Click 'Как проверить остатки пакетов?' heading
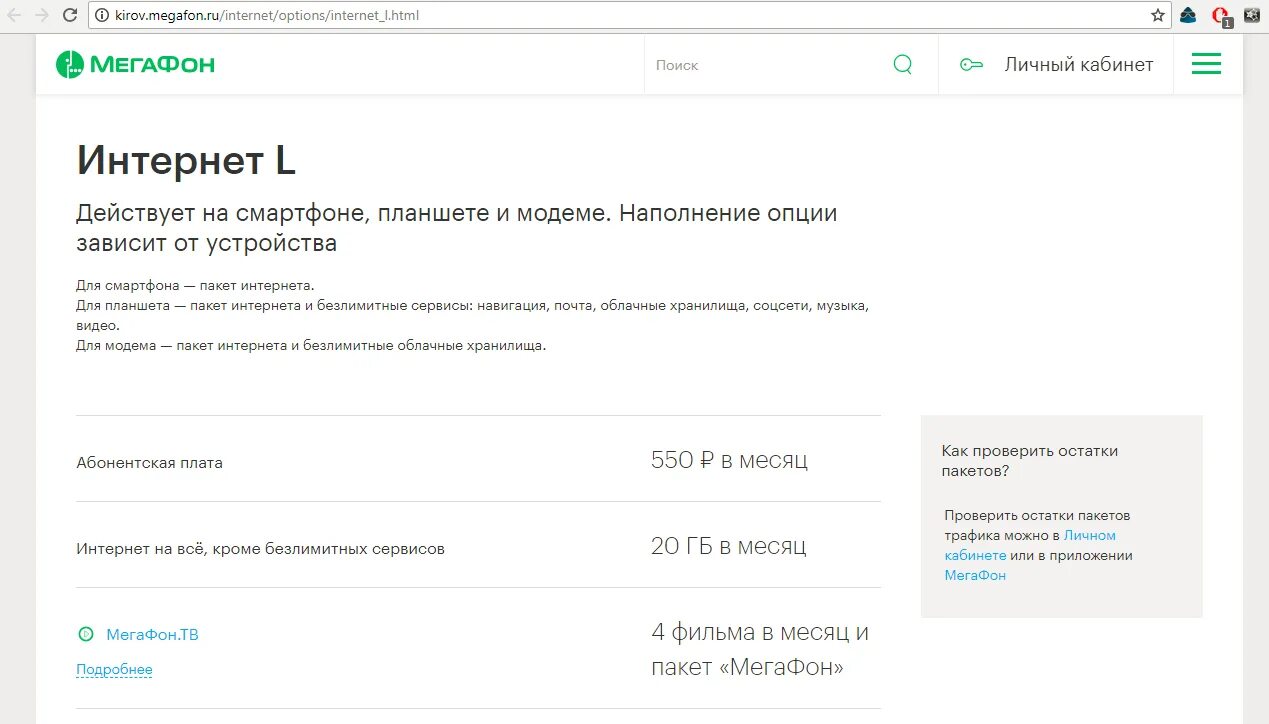Screen dimensions: 1269x724 click(1030, 461)
